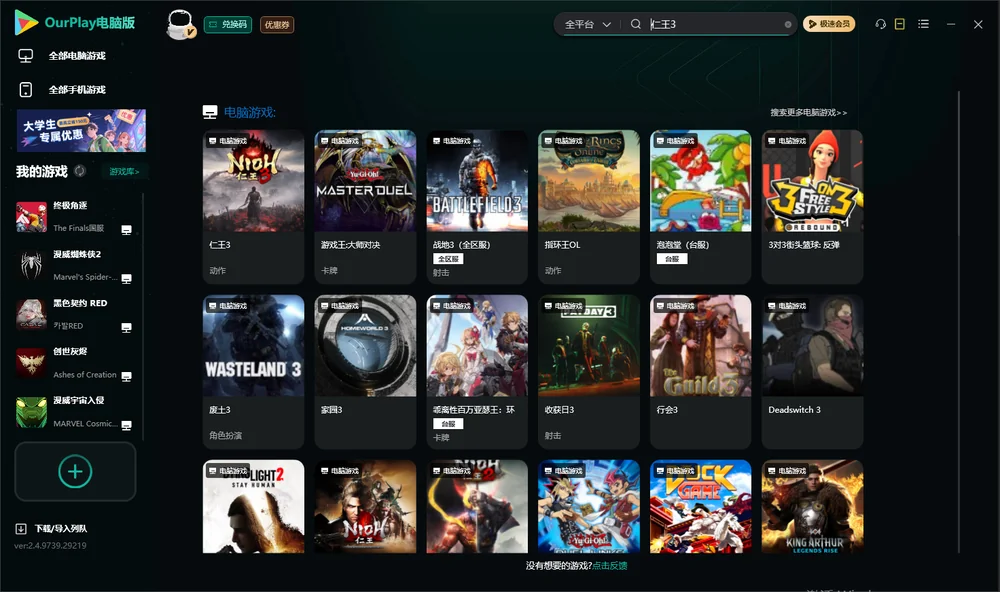Open customer service headset icon
The width and height of the screenshot is (1000, 592).
[x=880, y=24]
